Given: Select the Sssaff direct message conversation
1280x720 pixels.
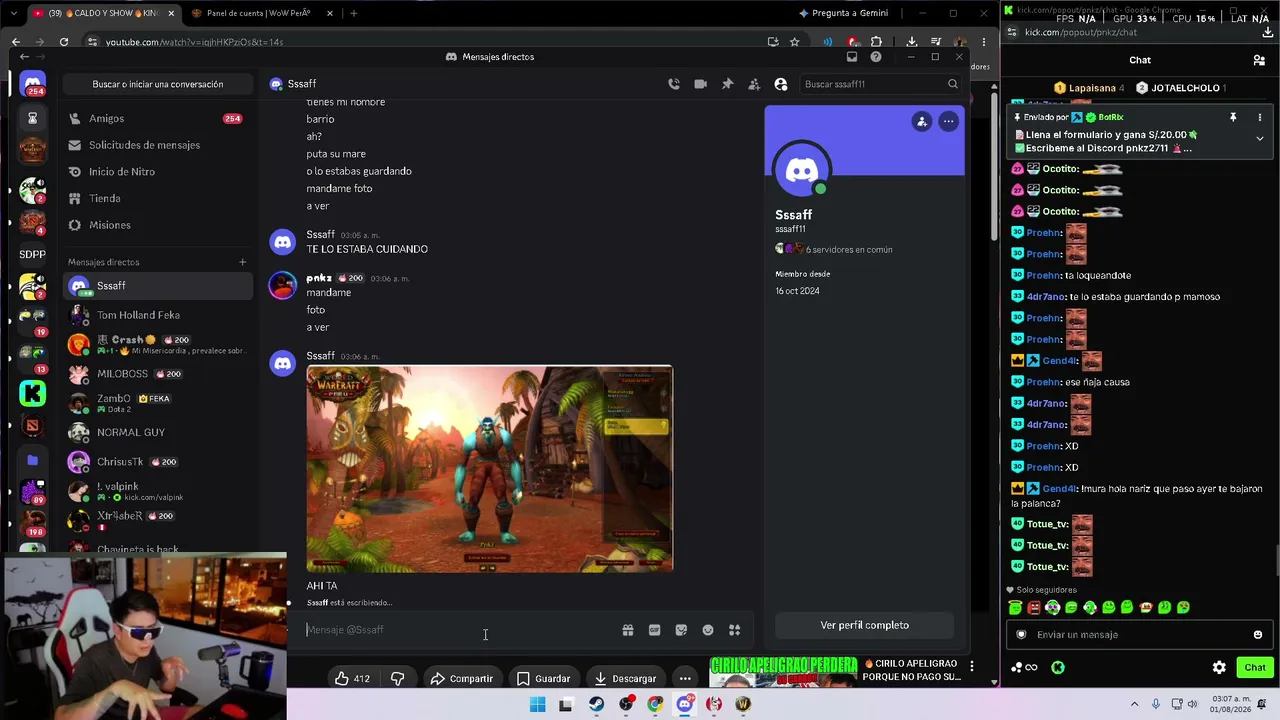Looking at the screenshot, I should pos(157,286).
